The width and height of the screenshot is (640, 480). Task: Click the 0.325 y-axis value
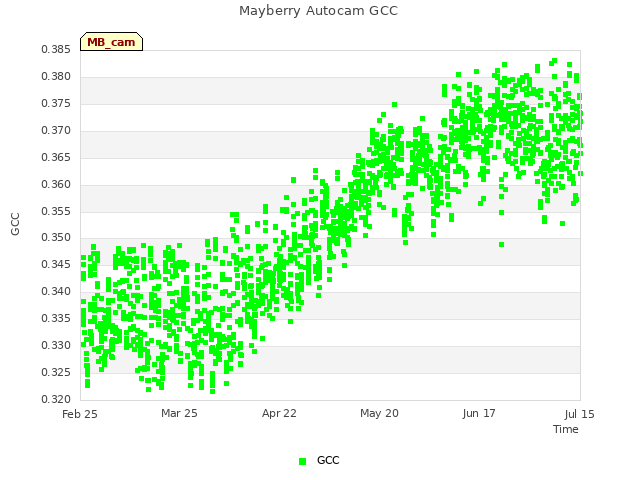point(56,372)
